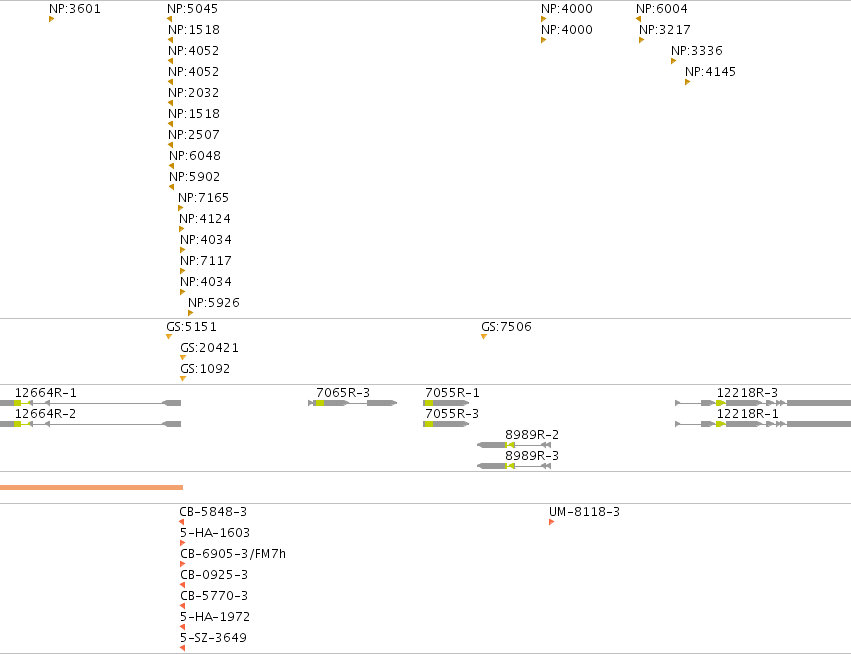
Task: Open the CB-5770-3 entry
Action: pos(214,596)
